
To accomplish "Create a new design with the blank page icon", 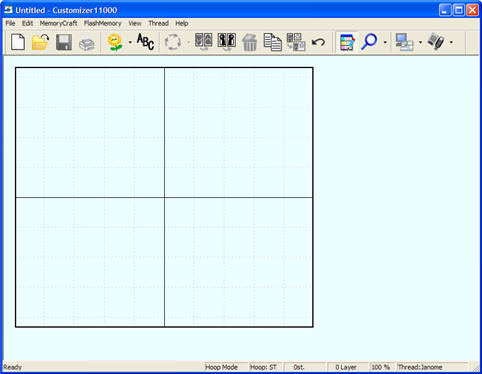I will [18, 42].
